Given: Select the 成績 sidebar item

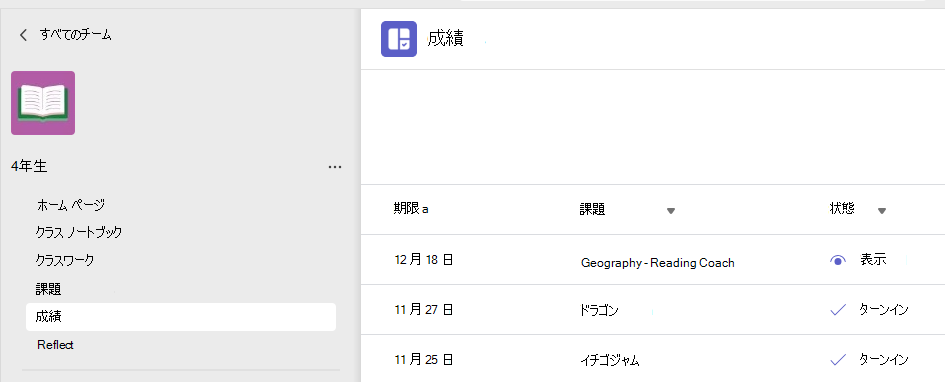Looking at the screenshot, I should (x=181, y=317).
